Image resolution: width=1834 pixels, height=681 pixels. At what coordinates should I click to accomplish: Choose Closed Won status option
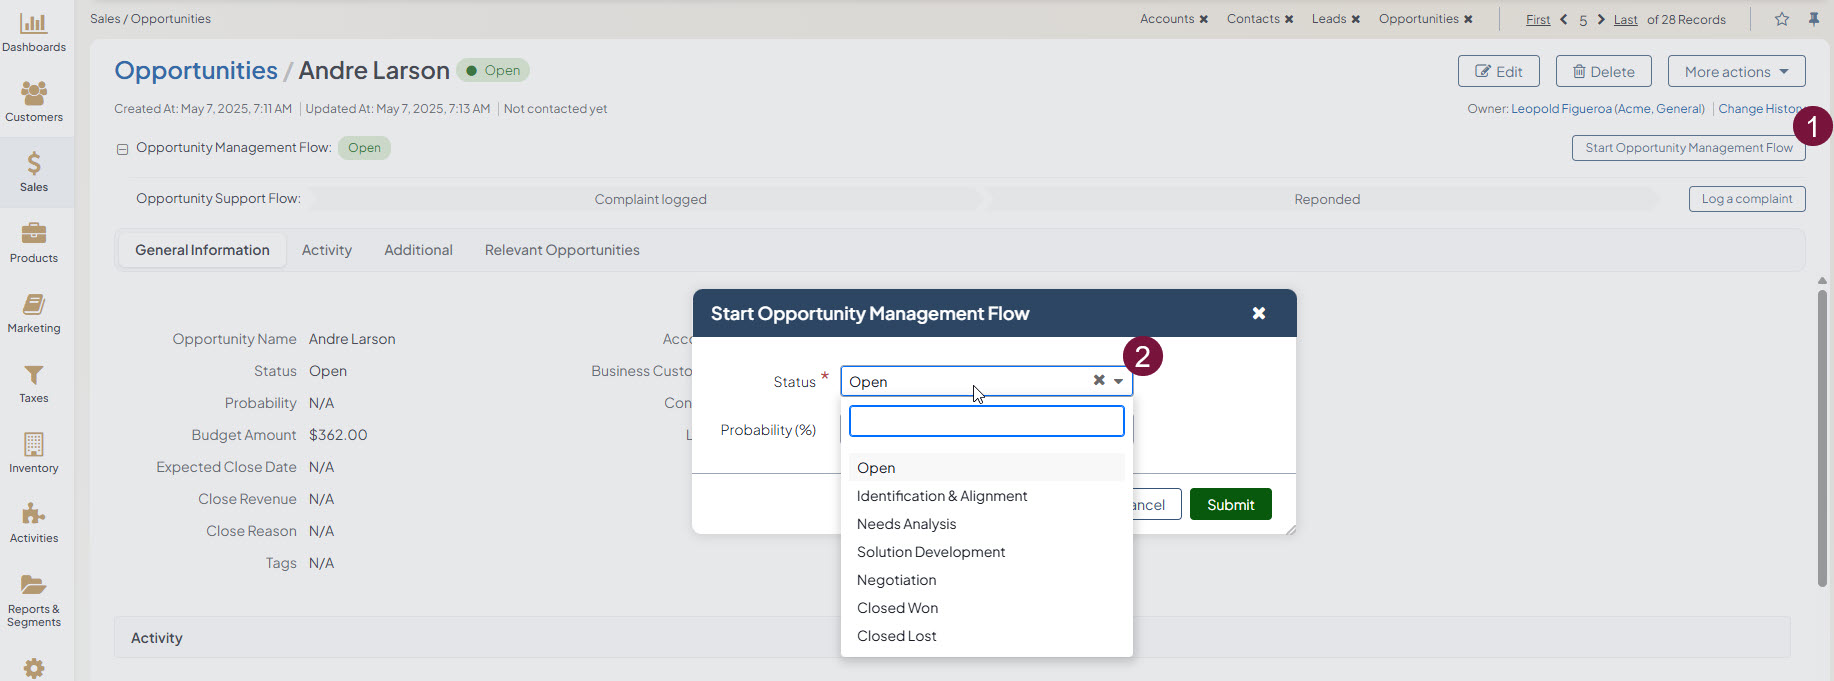897,608
